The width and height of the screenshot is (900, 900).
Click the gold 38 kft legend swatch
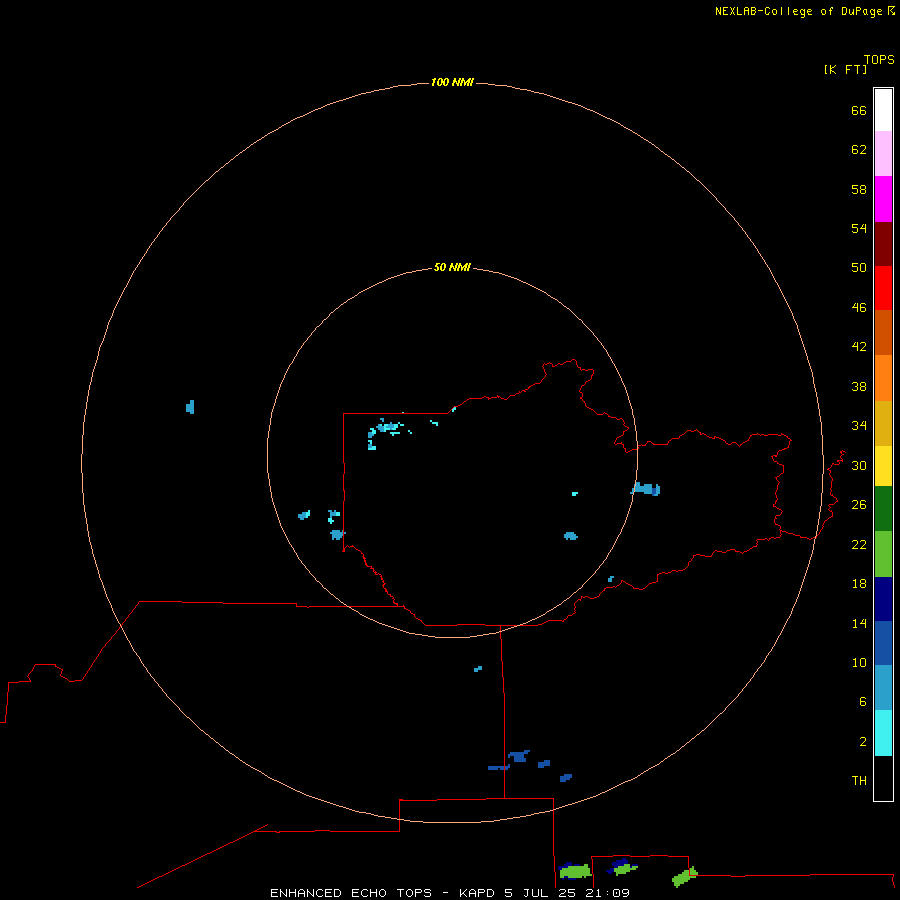point(883,423)
